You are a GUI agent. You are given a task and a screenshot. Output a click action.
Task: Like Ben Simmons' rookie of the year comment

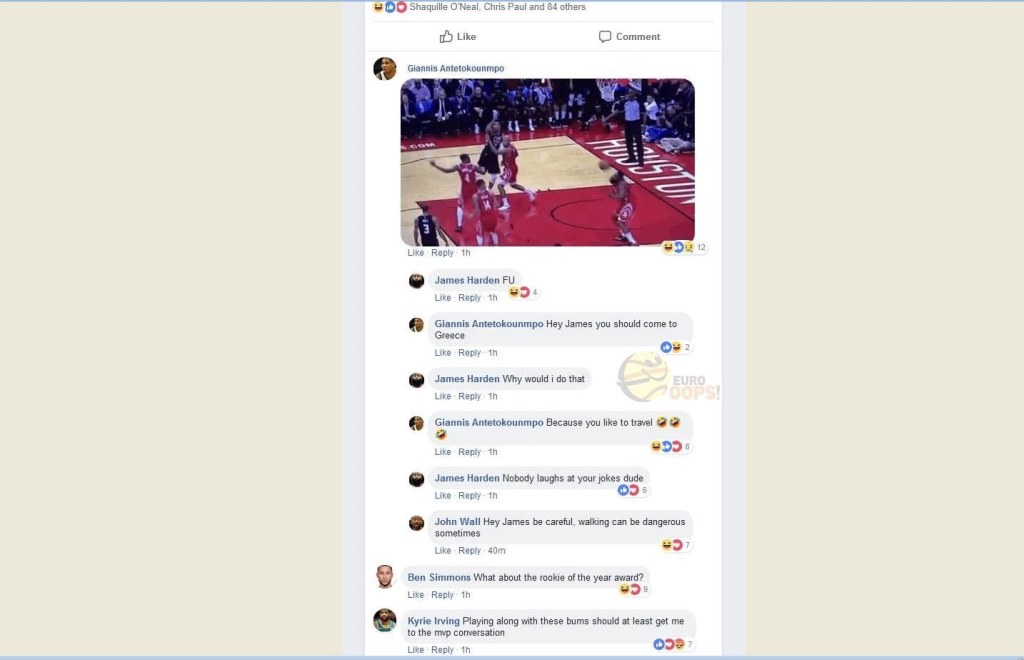pos(415,595)
